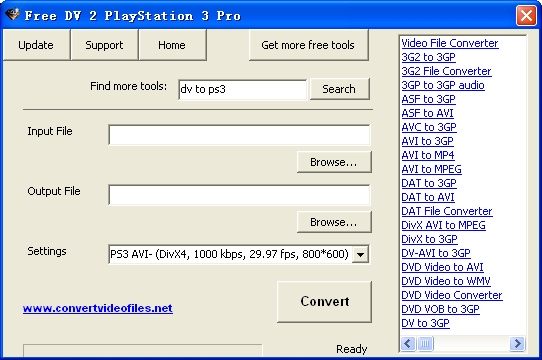Viewport: 542px width, 360px height.
Task: Open 3GP to 3GP audio link
Action: coord(443,85)
